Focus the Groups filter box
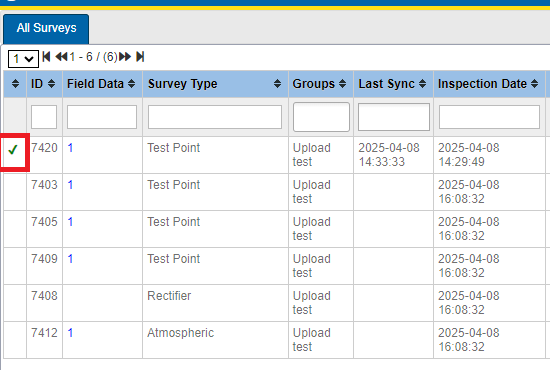The image size is (550, 370). click(321, 117)
